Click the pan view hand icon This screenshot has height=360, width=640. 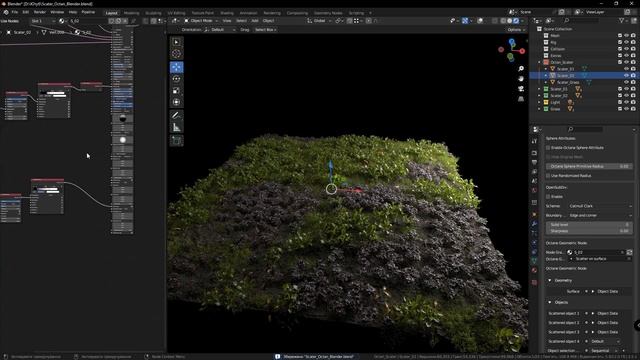point(521,79)
